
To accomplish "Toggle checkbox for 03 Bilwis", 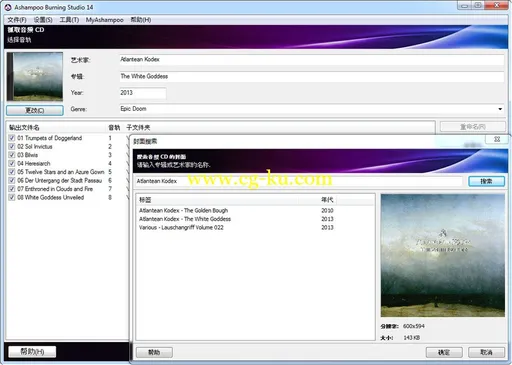I will pos(12,155).
